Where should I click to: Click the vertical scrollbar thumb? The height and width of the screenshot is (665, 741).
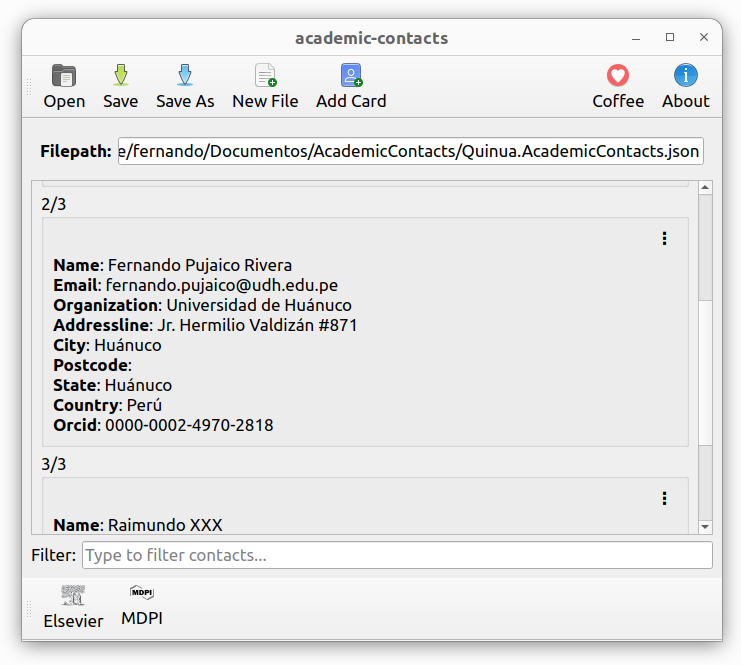[x=705, y=372]
